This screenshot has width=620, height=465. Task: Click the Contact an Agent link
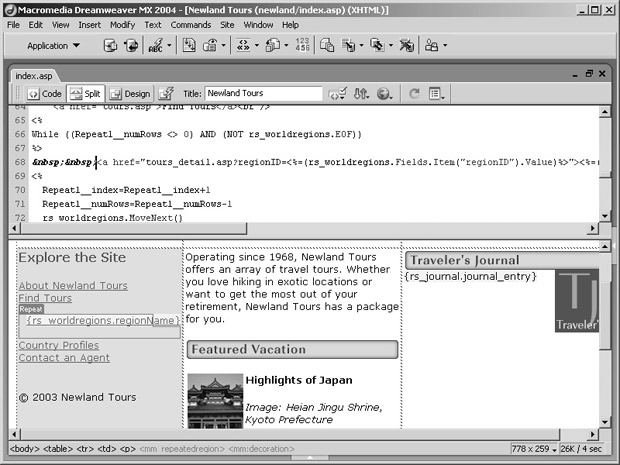click(64, 358)
